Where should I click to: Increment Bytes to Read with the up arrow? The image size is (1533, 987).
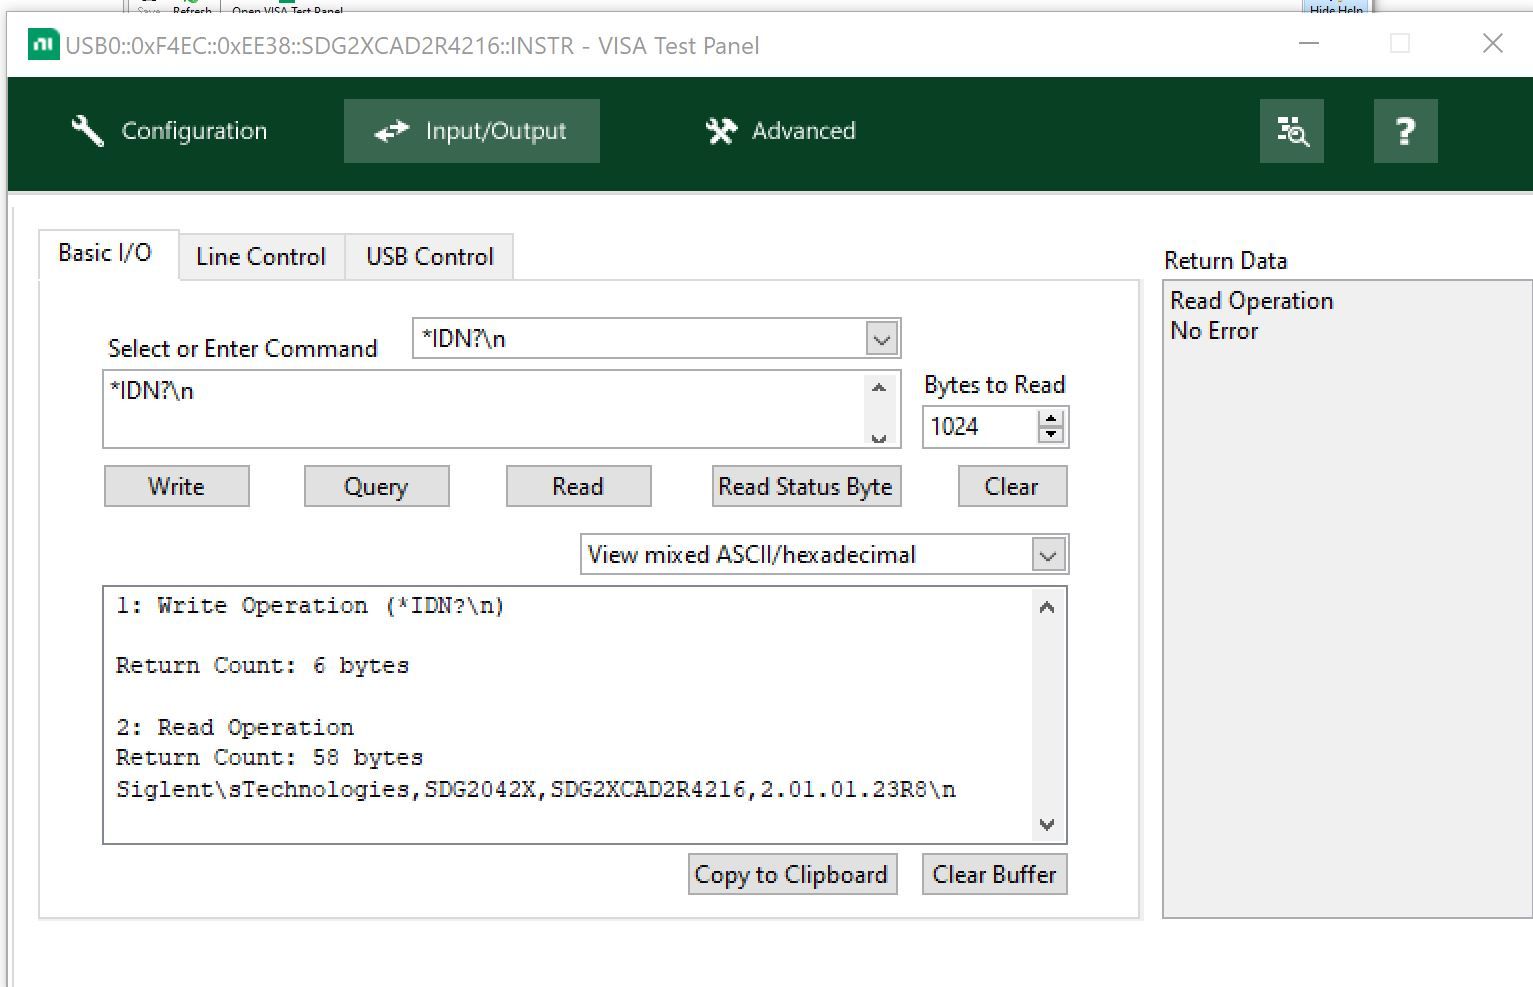tap(1050, 419)
